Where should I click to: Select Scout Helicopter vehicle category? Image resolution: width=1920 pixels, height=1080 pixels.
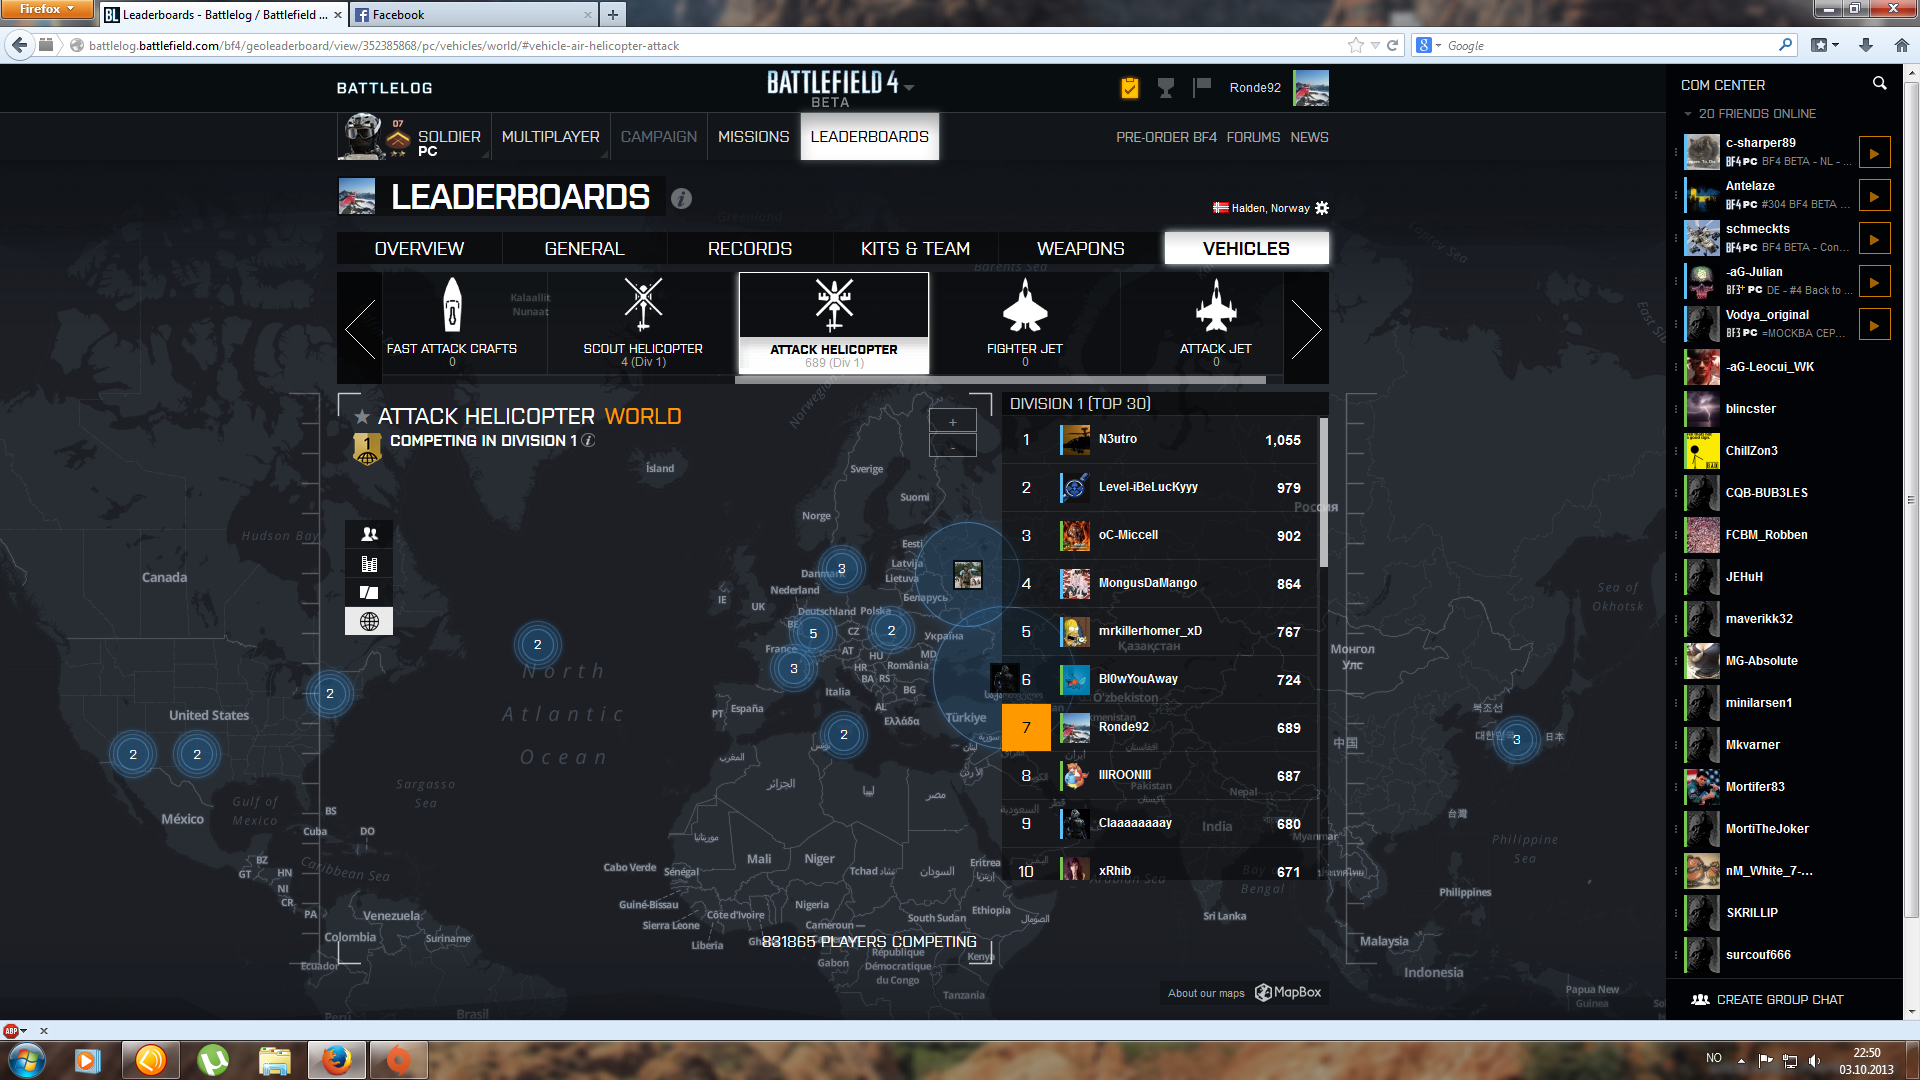click(643, 323)
